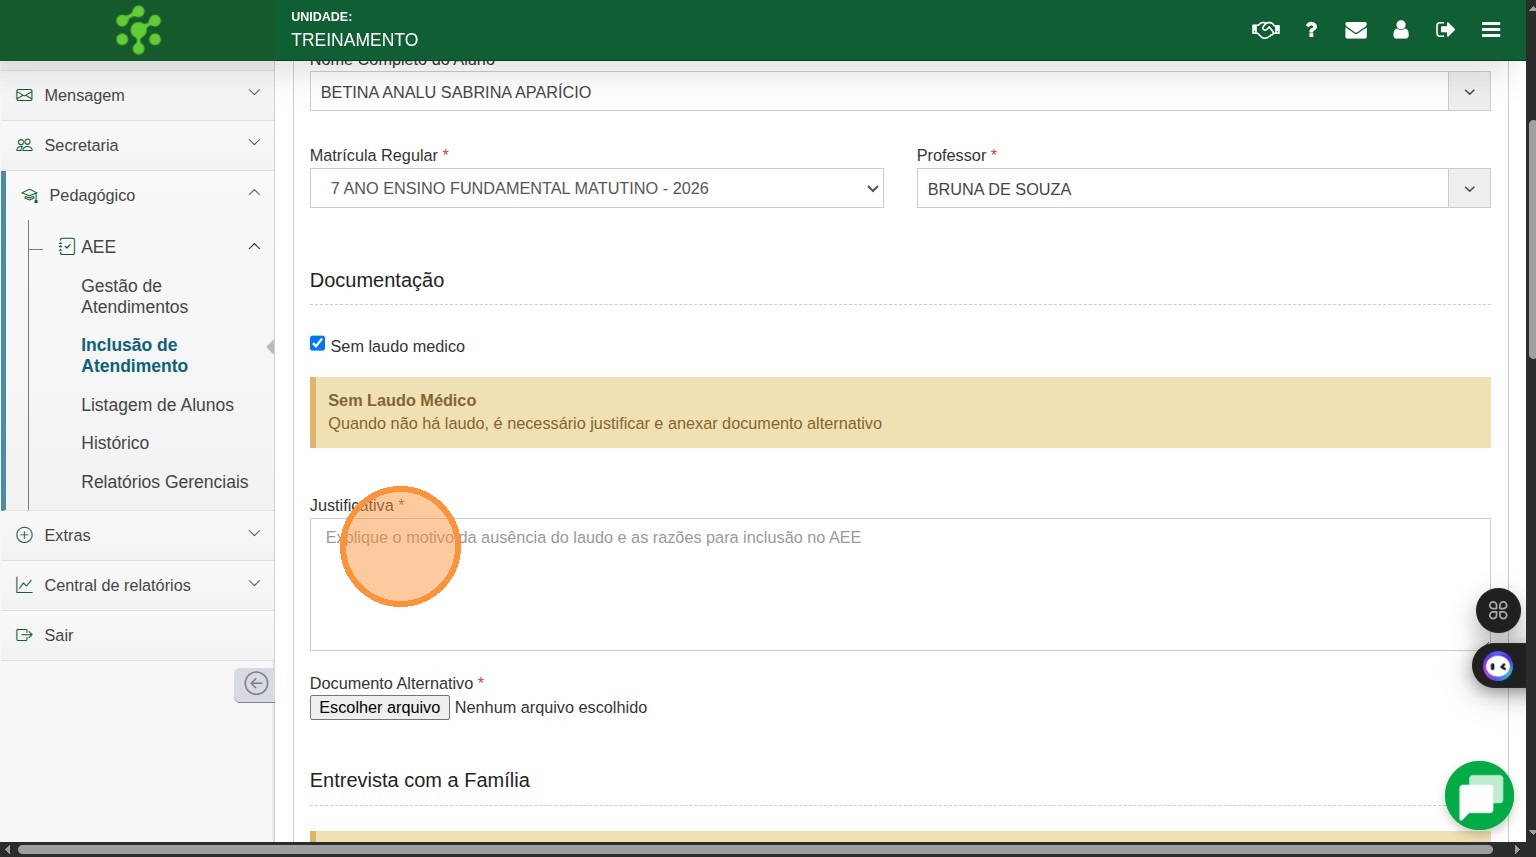
Task: Click the logout arrow icon in header
Action: [1445, 30]
